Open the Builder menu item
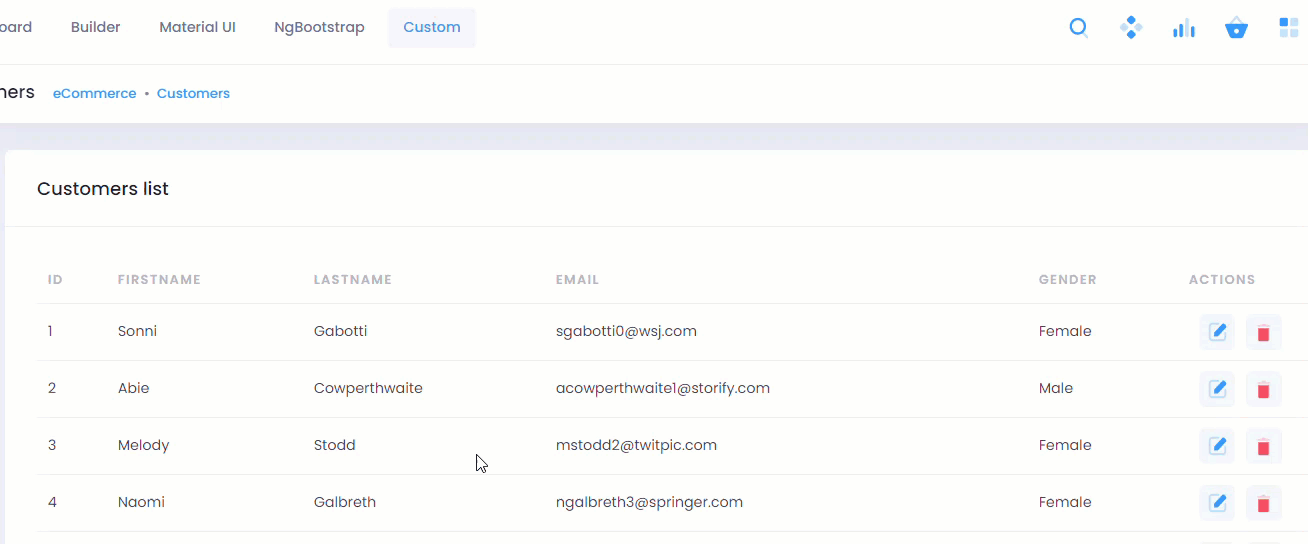The image size is (1308, 544). pyautogui.click(x=96, y=27)
